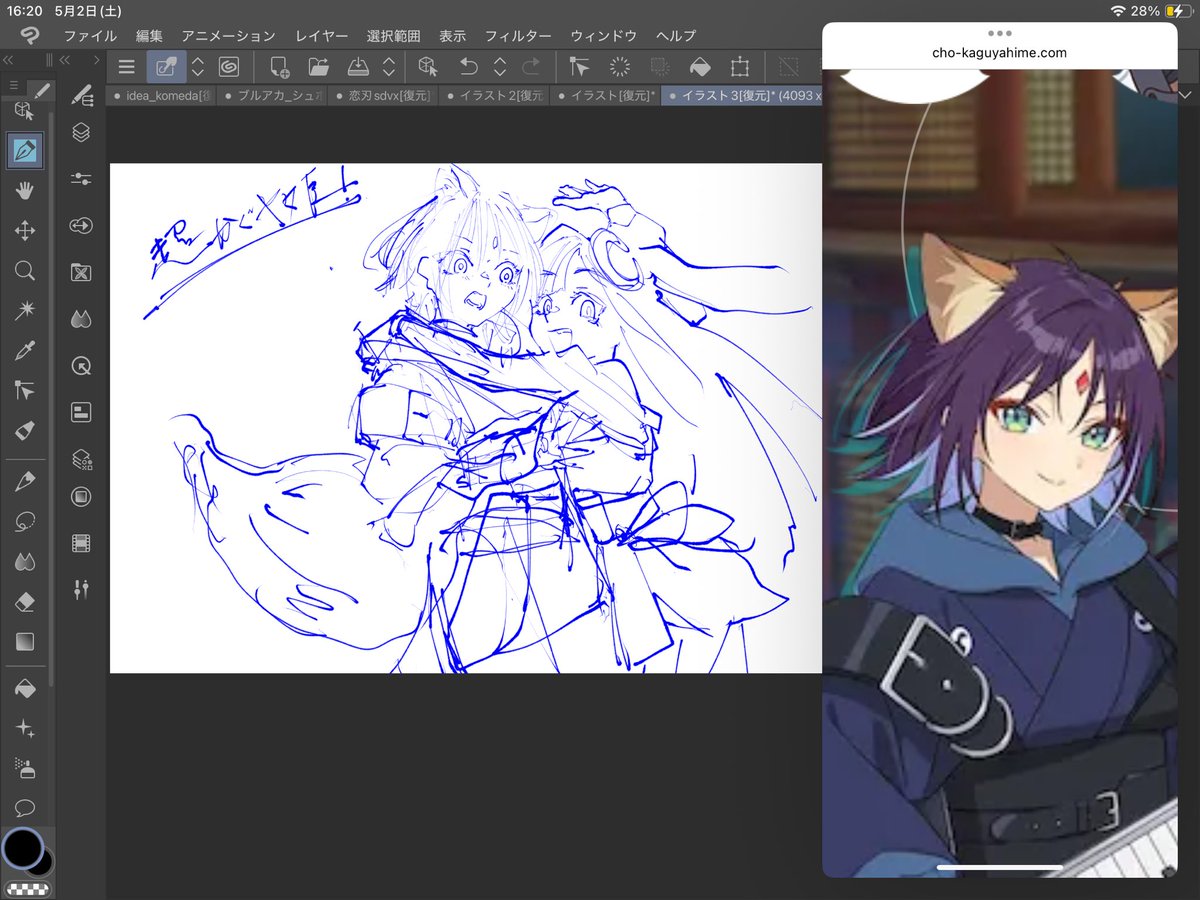
Task: Switch to イラスト[復元]* canvas tab
Action: tap(603, 96)
